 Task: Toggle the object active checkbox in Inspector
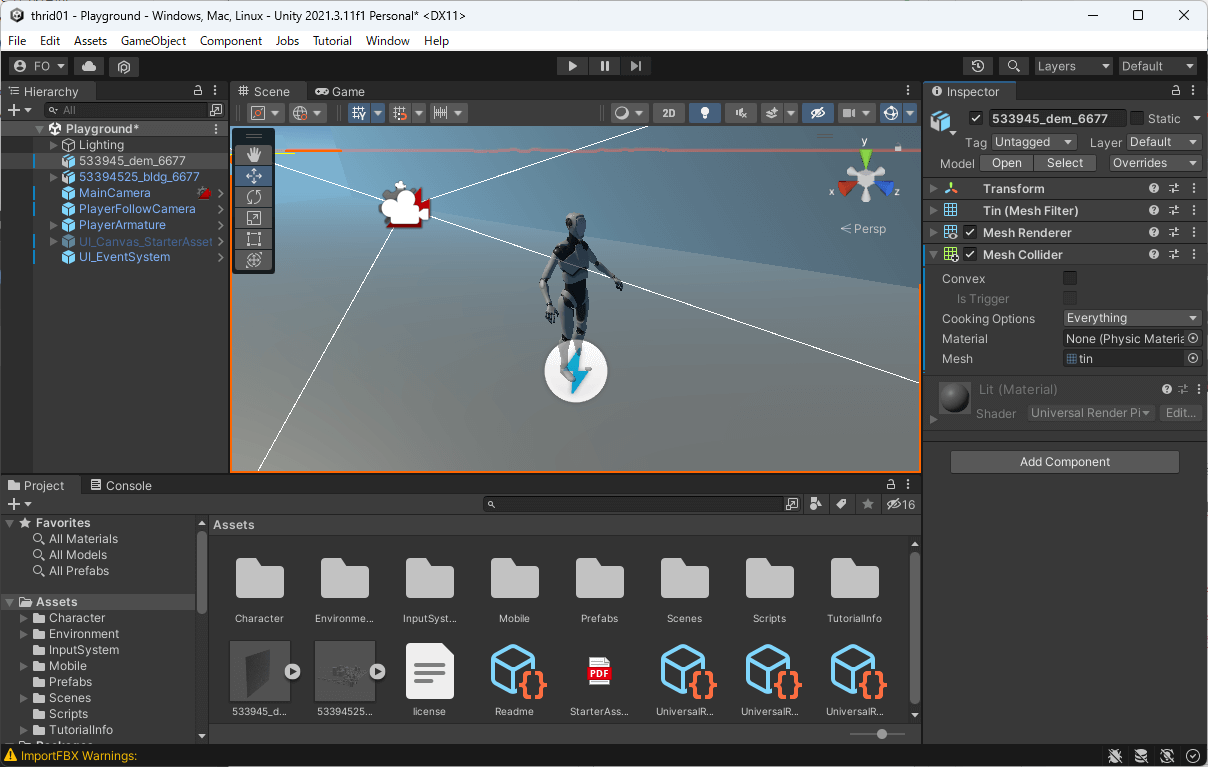[976, 118]
